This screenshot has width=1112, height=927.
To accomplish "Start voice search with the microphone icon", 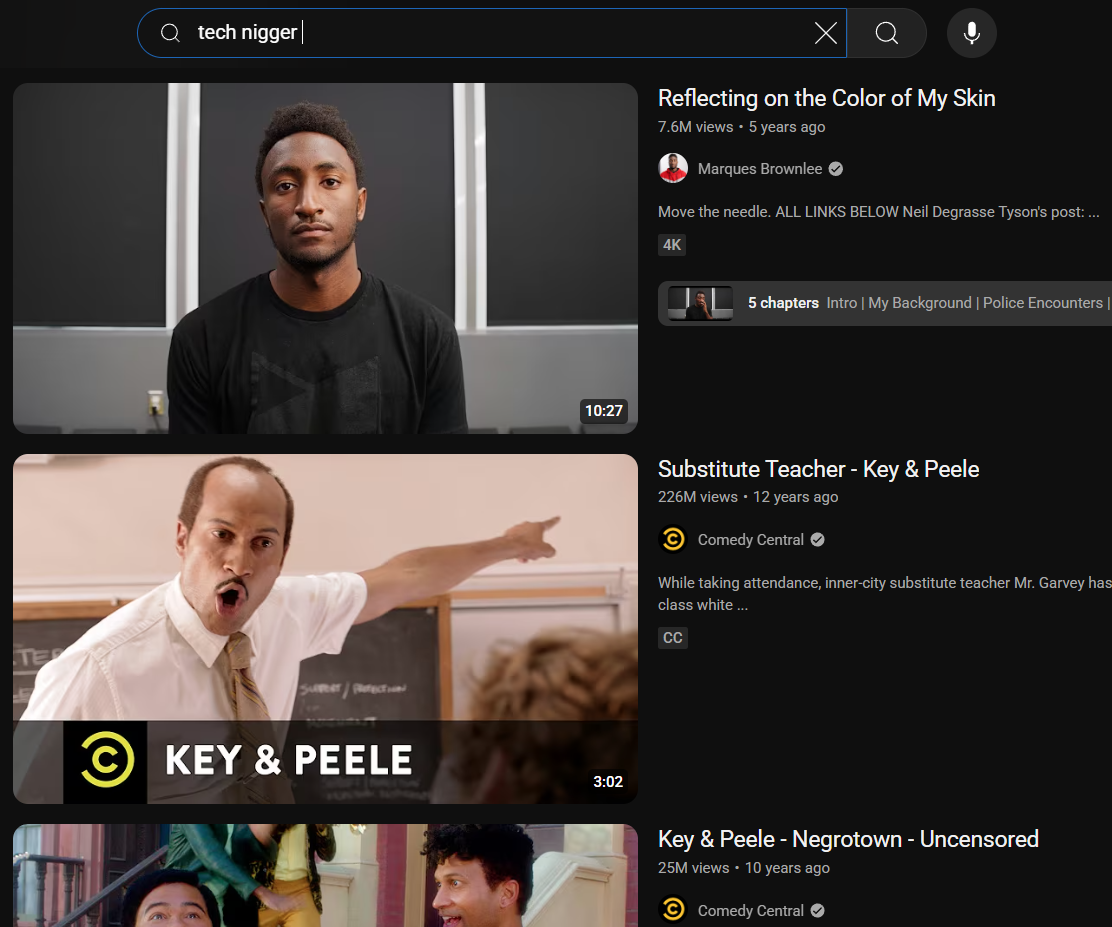I will [x=972, y=33].
